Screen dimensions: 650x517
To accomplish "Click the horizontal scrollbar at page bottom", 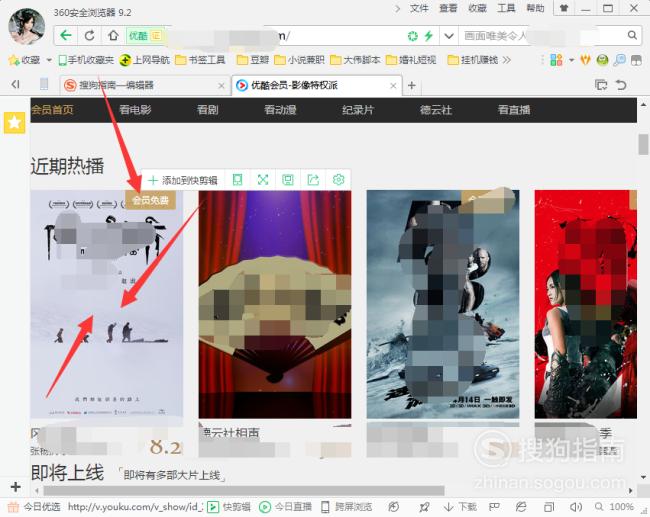I will pyautogui.click(x=244, y=491).
